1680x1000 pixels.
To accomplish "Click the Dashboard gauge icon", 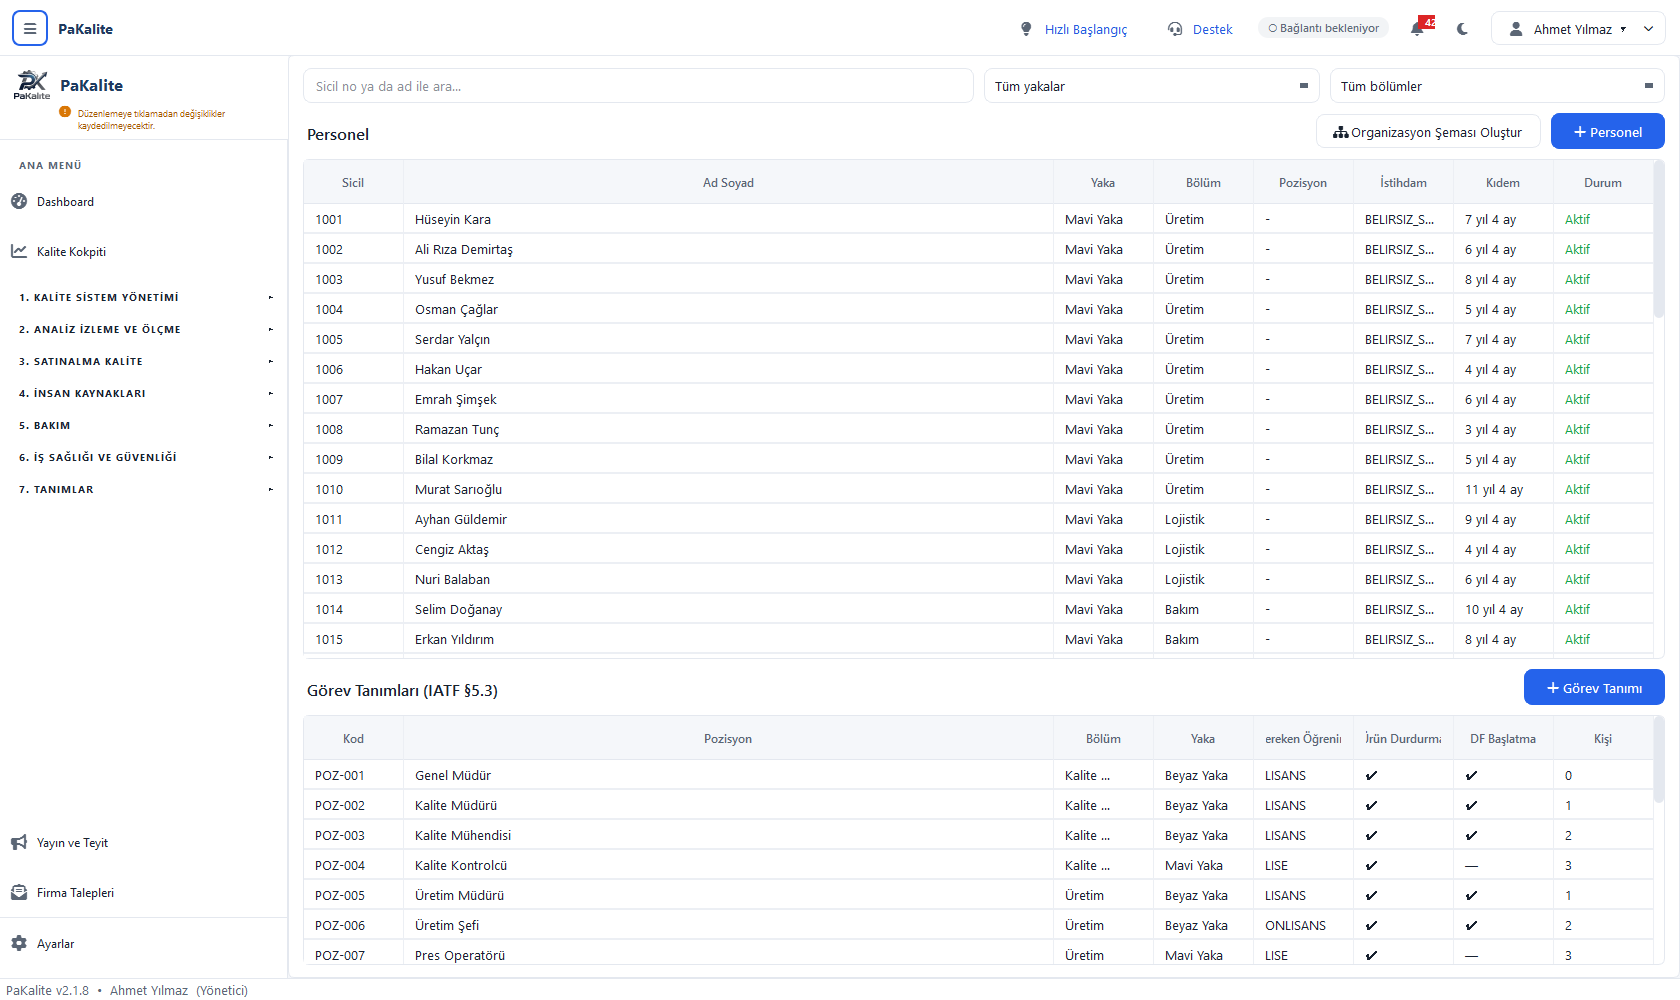I will [19, 201].
